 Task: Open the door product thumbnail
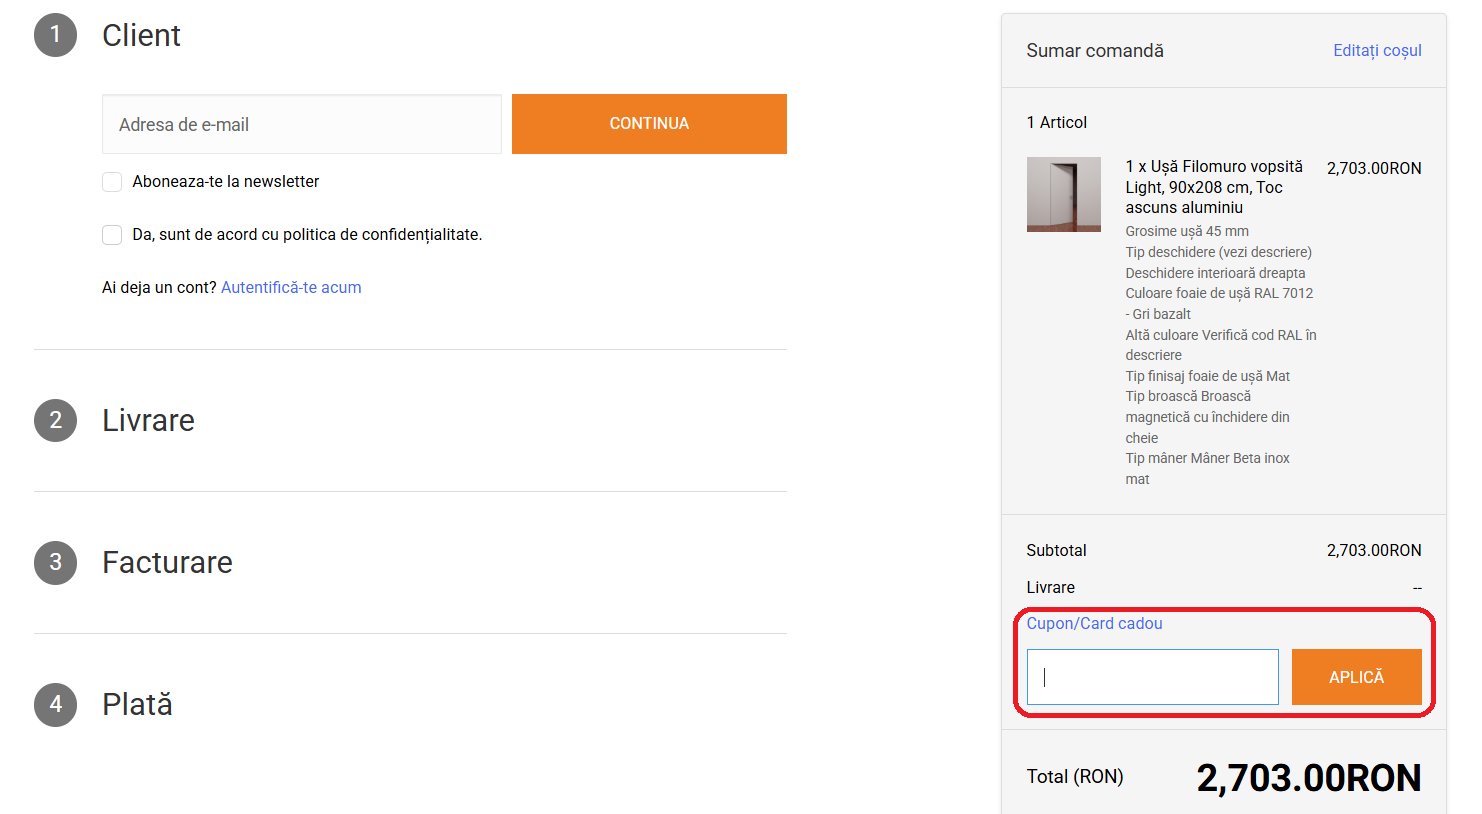(x=1063, y=194)
